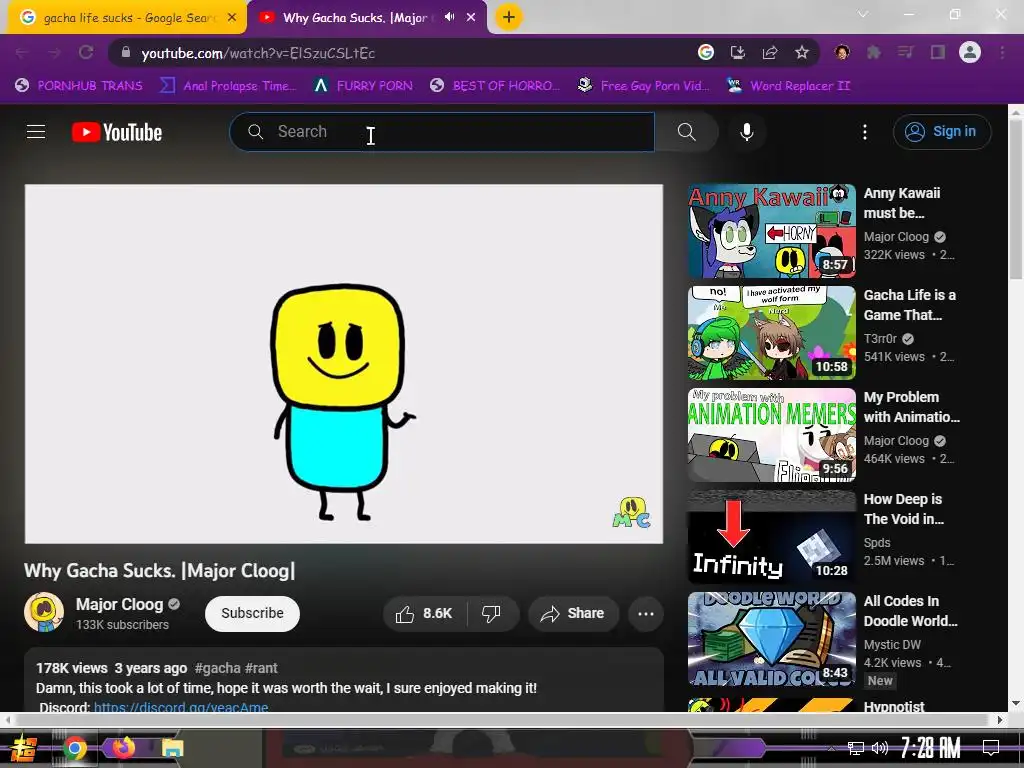Bookmark this page with the star icon
1024x768 pixels.
coord(802,52)
